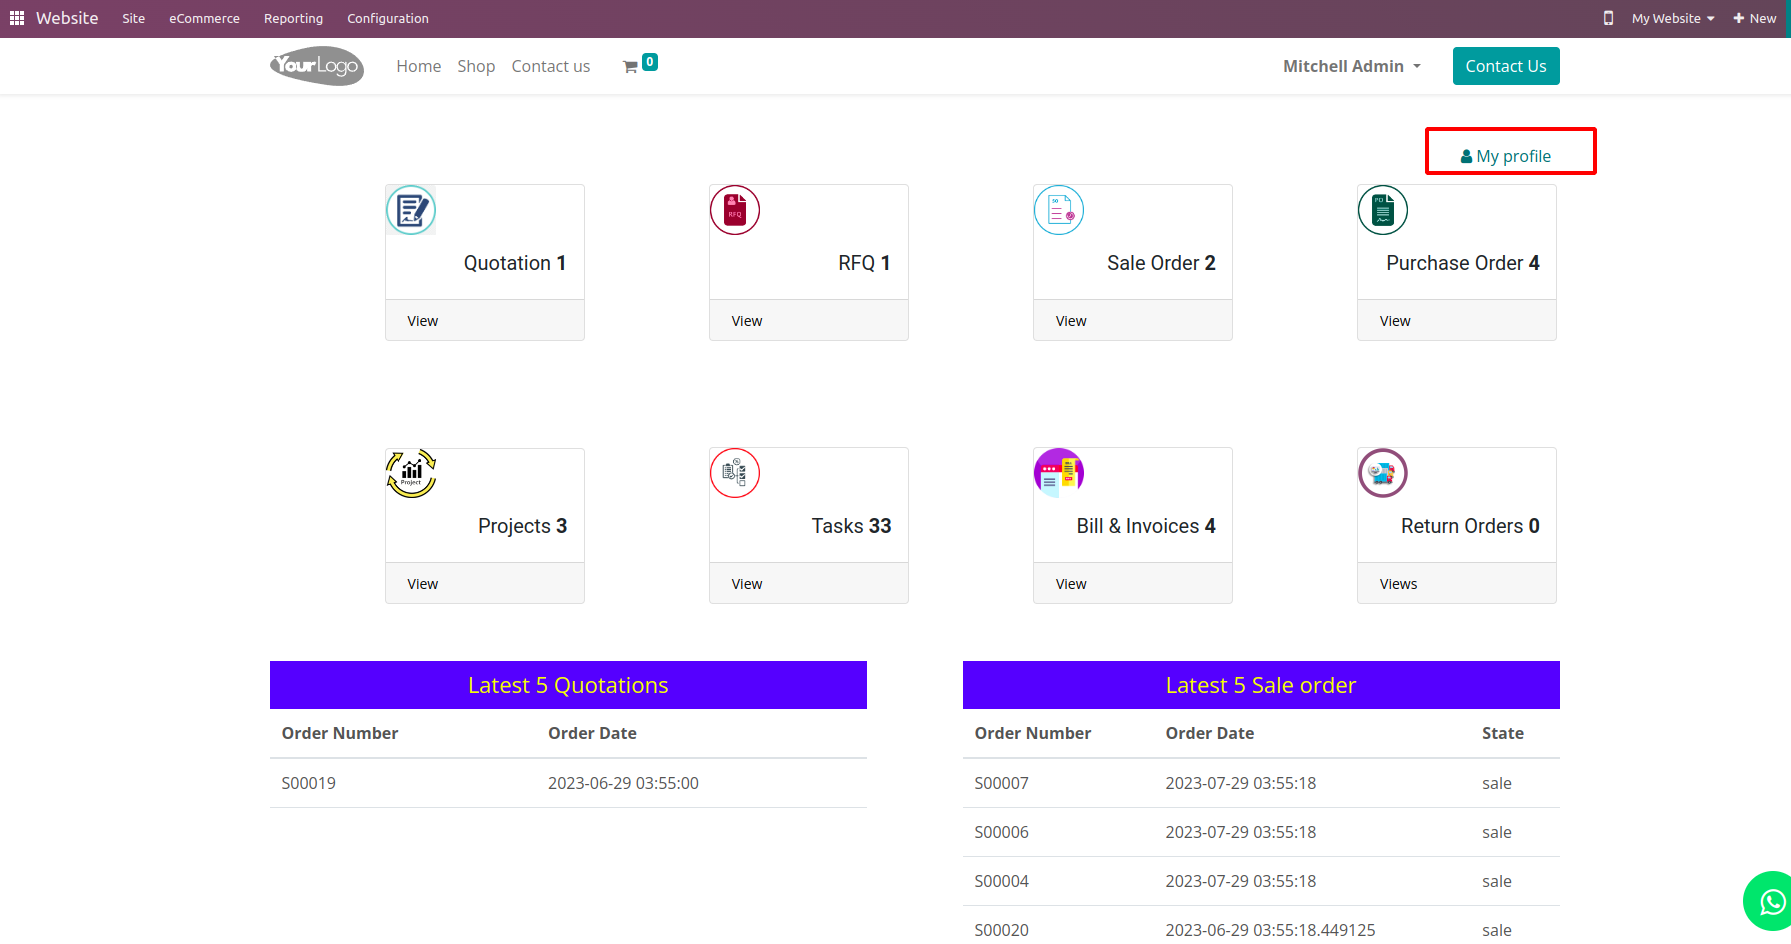
Task: View the Bill & Invoices list
Action: click(1071, 584)
